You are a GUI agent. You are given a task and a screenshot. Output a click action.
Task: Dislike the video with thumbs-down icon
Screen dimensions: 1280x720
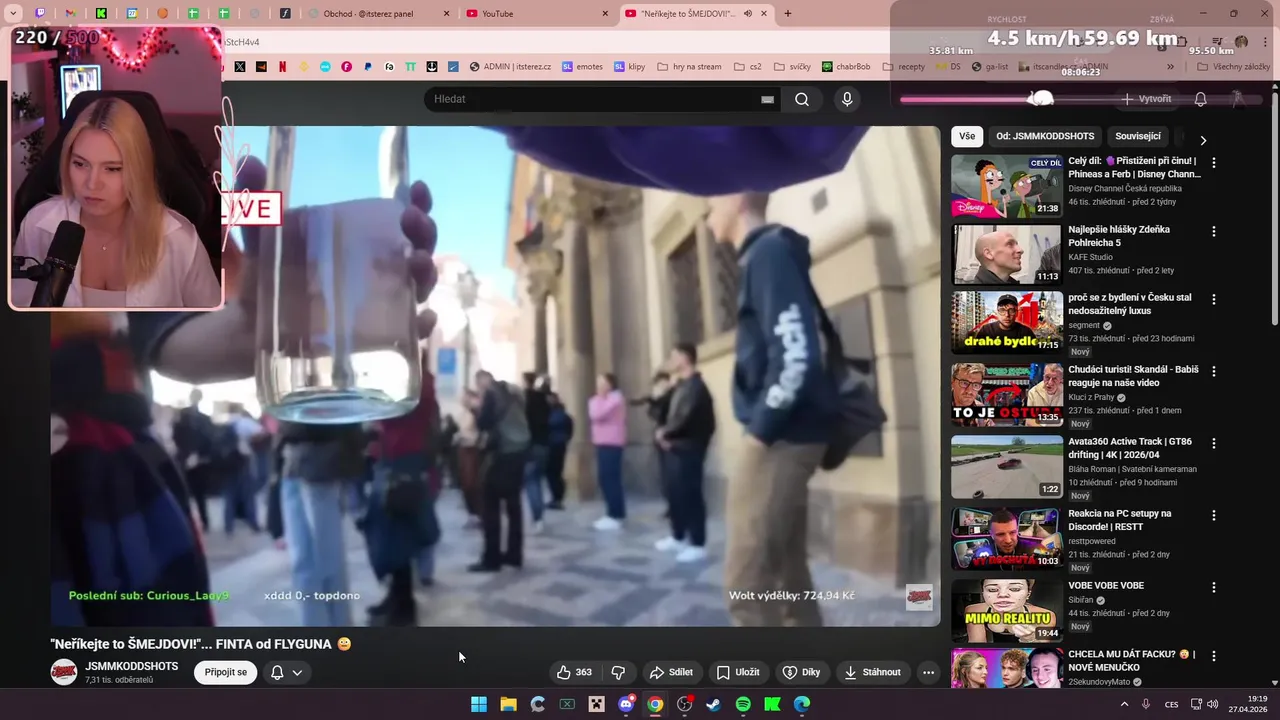pyautogui.click(x=618, y=672)
